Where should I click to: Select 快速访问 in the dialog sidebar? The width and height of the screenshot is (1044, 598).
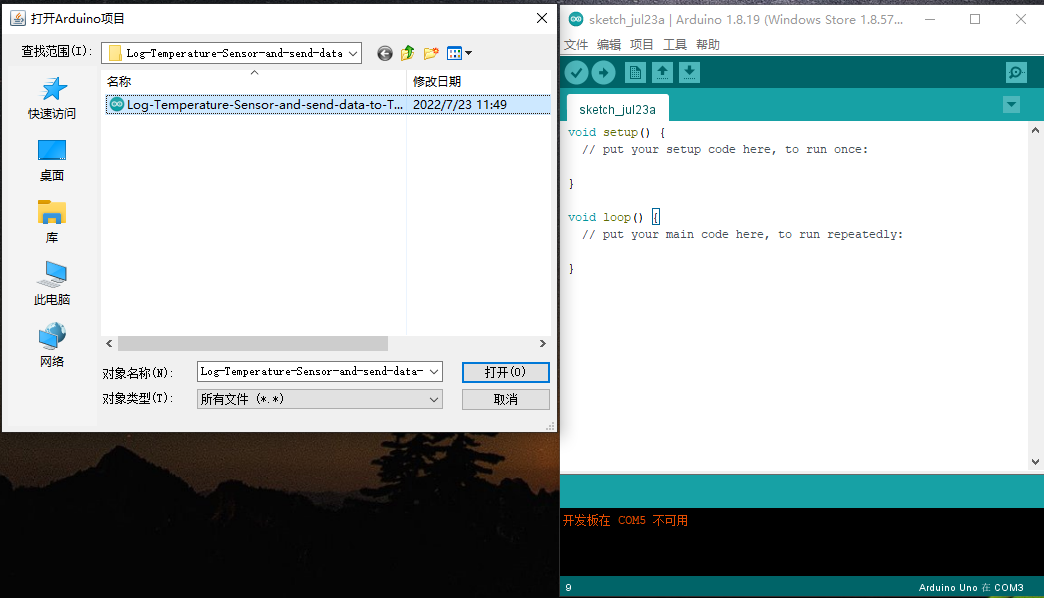tap(52, 98)
